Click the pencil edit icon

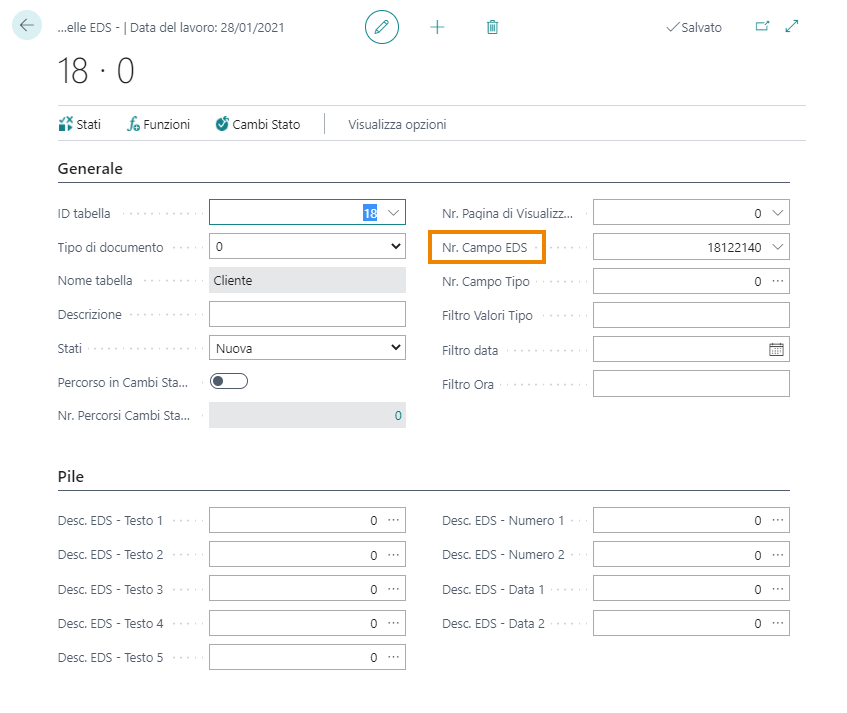point(381,27)
